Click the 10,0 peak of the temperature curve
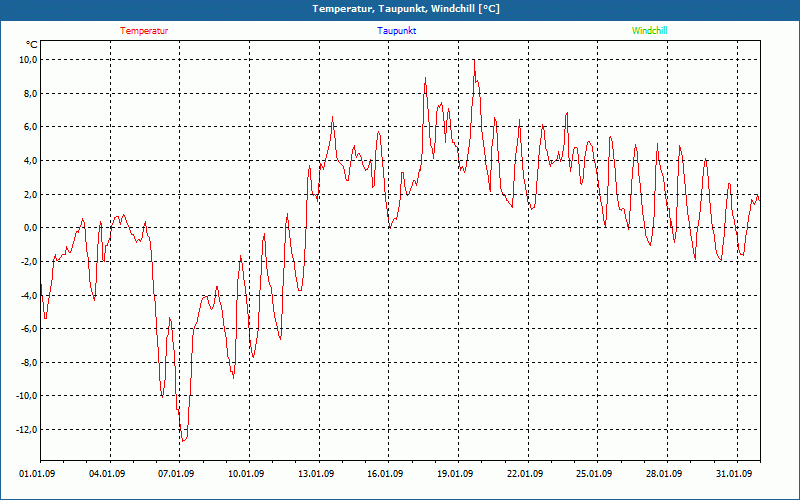Image resolution: width=800 pixels, height=500 pixels. point(474,60)
